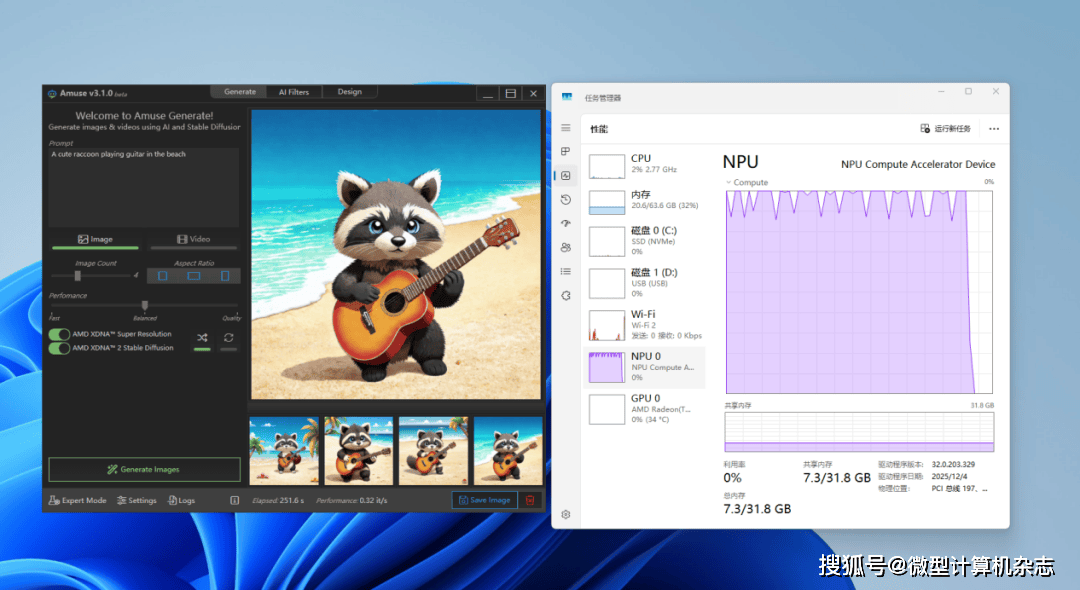The height and width of the screenshot is (590, 1080).
Task: Click the Performance slider handle
Action: click(145, 306)
